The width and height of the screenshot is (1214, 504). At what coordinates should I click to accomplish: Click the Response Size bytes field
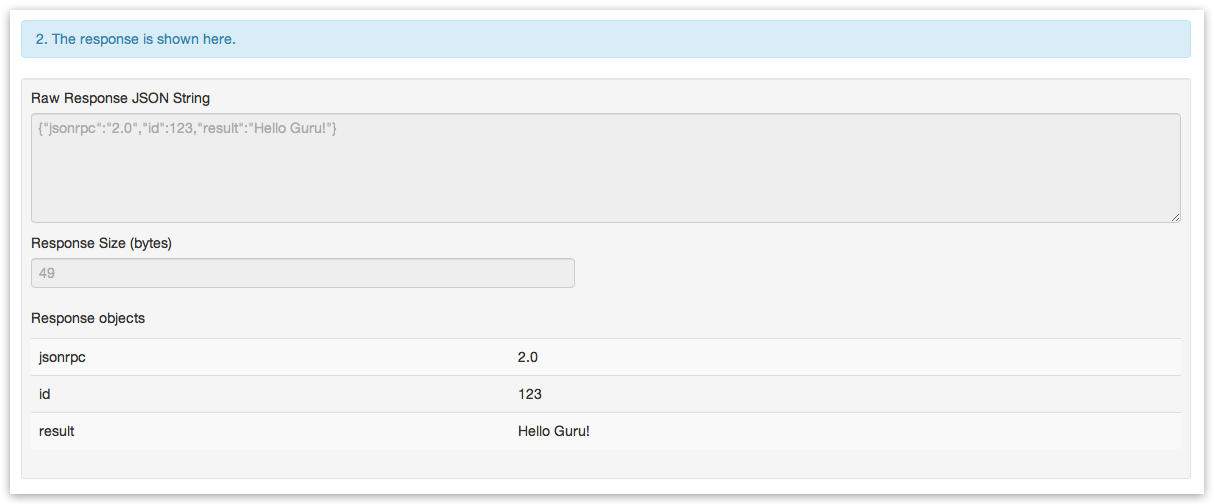click(x=303, y=273)
